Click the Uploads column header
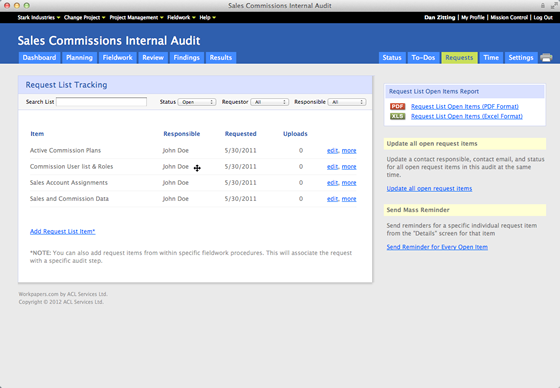560x388 pixels. tap(295, 134)
